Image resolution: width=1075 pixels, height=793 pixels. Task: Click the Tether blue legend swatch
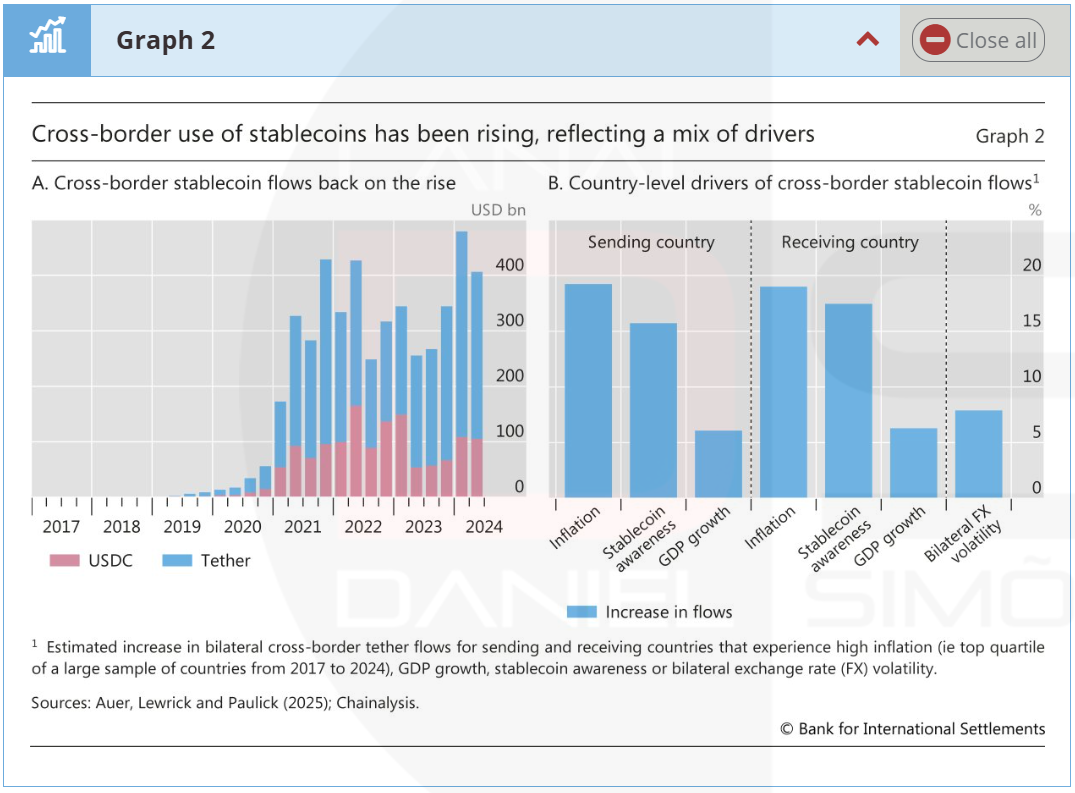tap(177, 560)
